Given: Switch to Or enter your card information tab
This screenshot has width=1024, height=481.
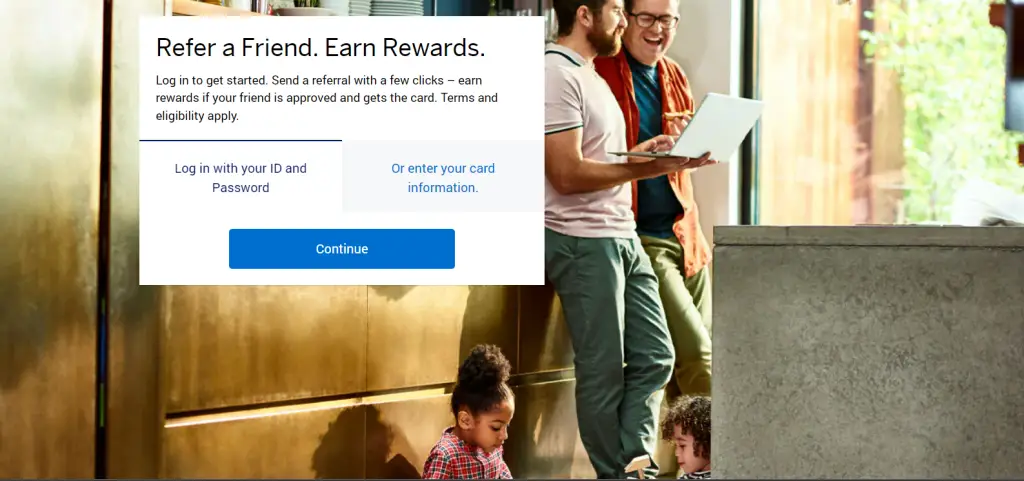Looking at the screenshot, I should coord(443,177).
